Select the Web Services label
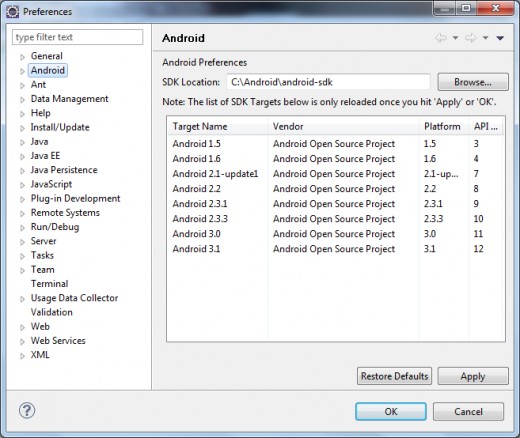This screenshot has width=520, height=438. point(58,341)
